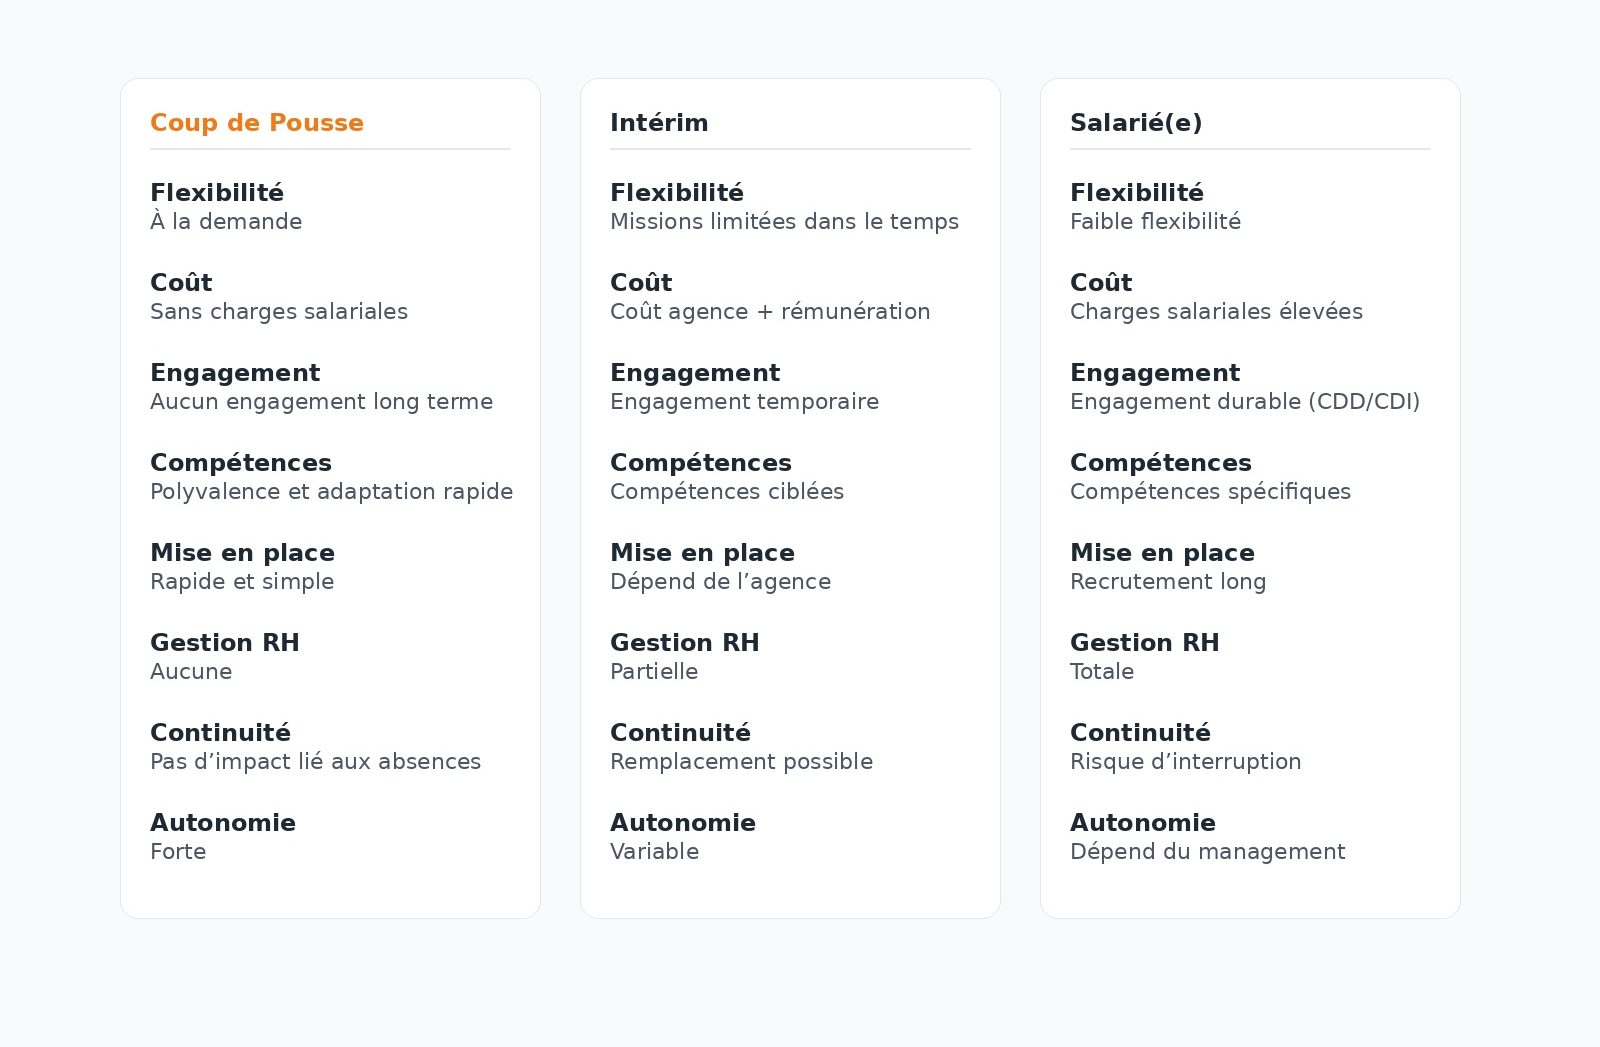Select the Intérim card title
This screenshot has height=1047, width=1600.
tap(659, 123)
